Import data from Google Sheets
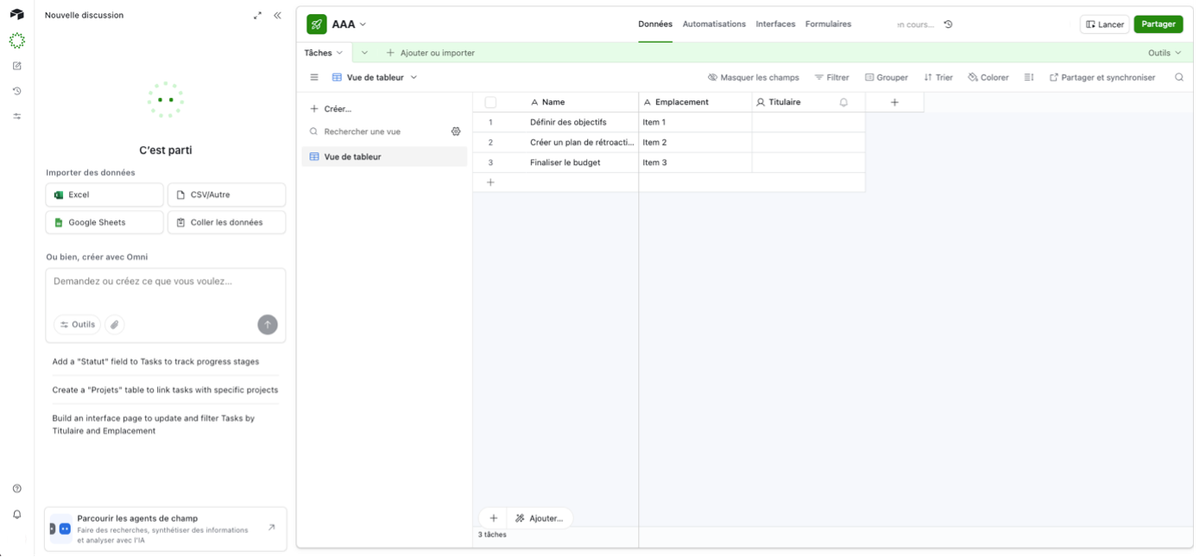 (105, 222)
